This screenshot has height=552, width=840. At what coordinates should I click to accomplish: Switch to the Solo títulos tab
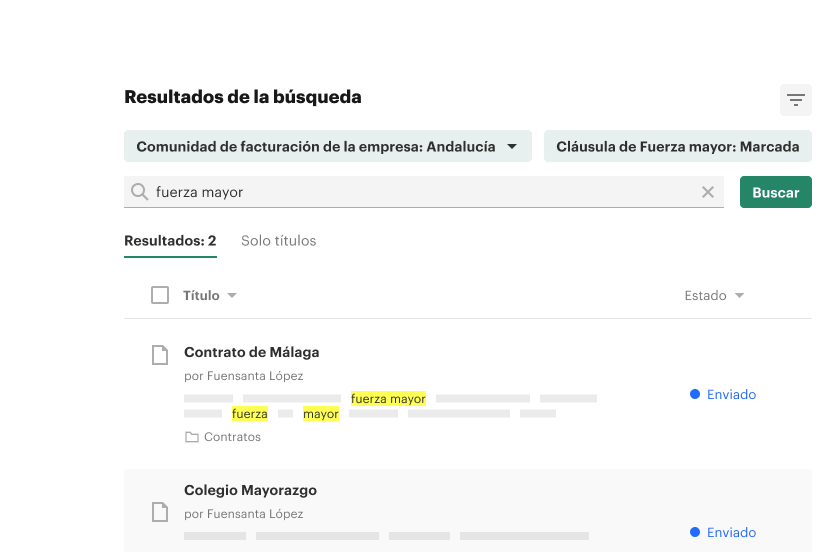279,241
